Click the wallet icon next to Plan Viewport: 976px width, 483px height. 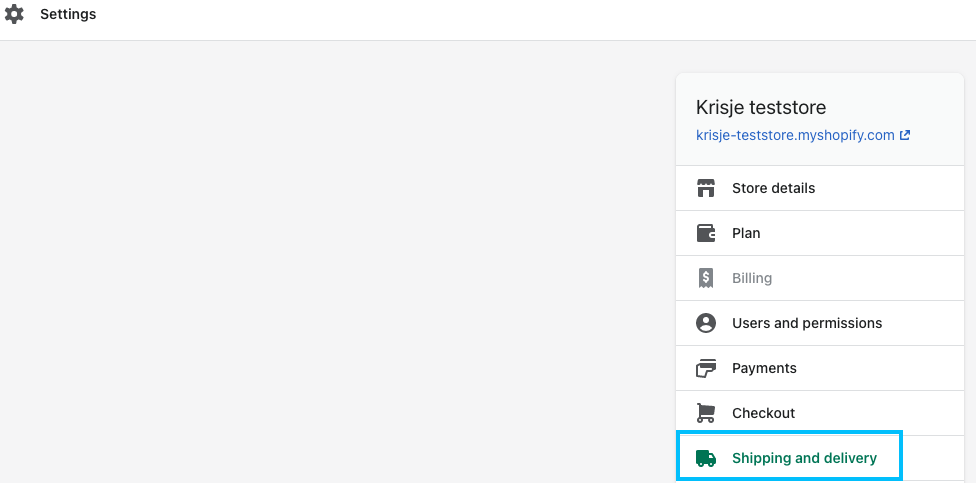point(705,233)
